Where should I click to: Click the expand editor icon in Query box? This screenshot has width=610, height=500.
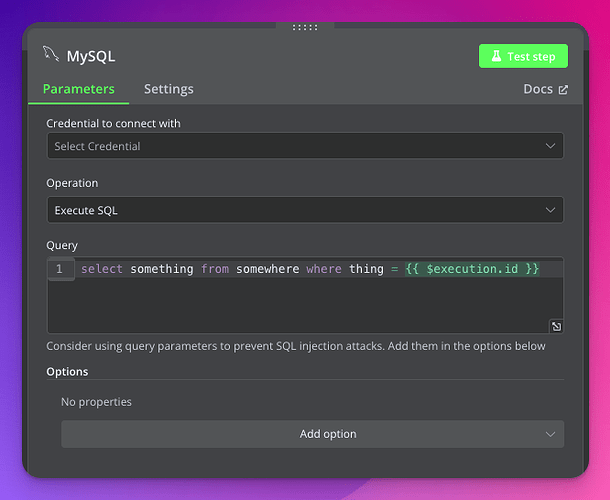coord(556,326)
